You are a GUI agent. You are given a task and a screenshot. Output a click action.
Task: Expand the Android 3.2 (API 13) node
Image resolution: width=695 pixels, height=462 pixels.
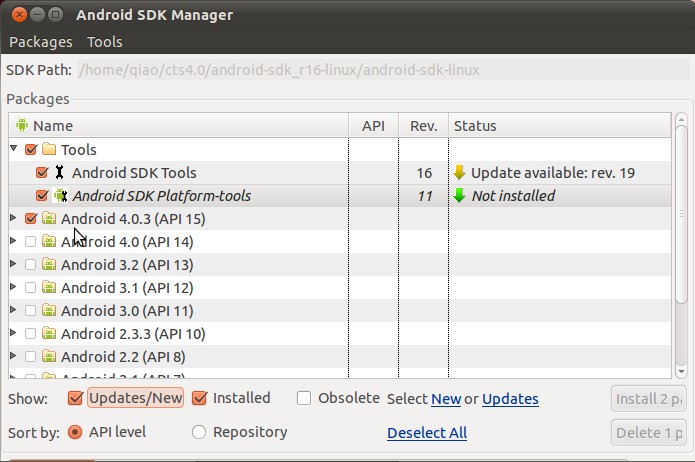(x=13, y=264)
